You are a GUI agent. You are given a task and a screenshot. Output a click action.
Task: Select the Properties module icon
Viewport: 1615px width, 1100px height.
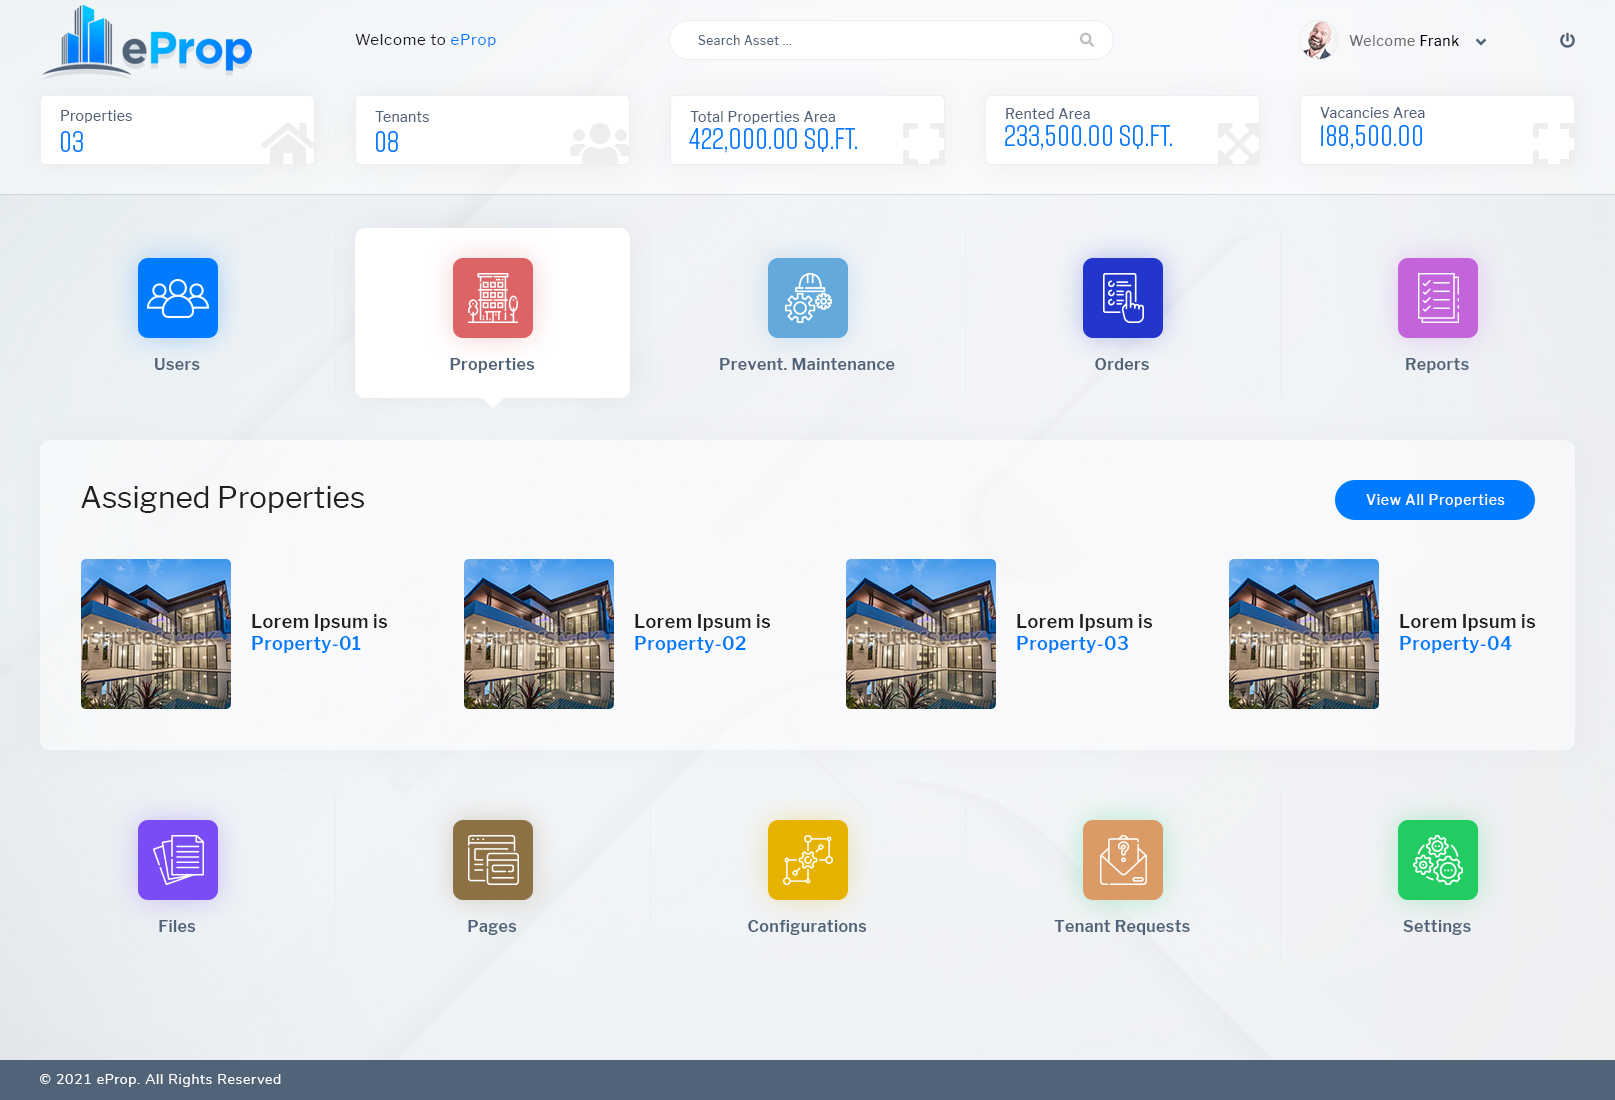tap(492, 297)
